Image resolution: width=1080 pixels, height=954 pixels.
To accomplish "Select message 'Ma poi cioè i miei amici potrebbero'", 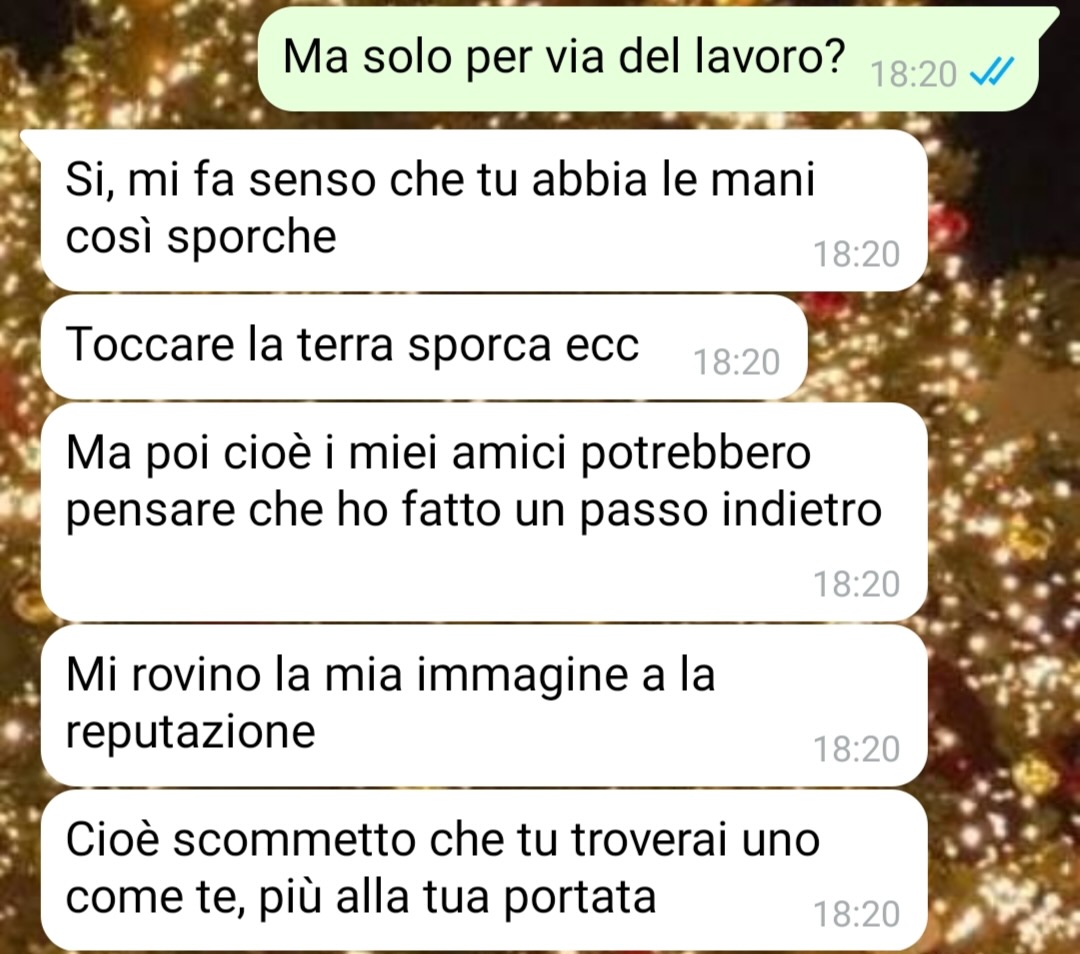I will pyautogui.click(x=438, y=453).
